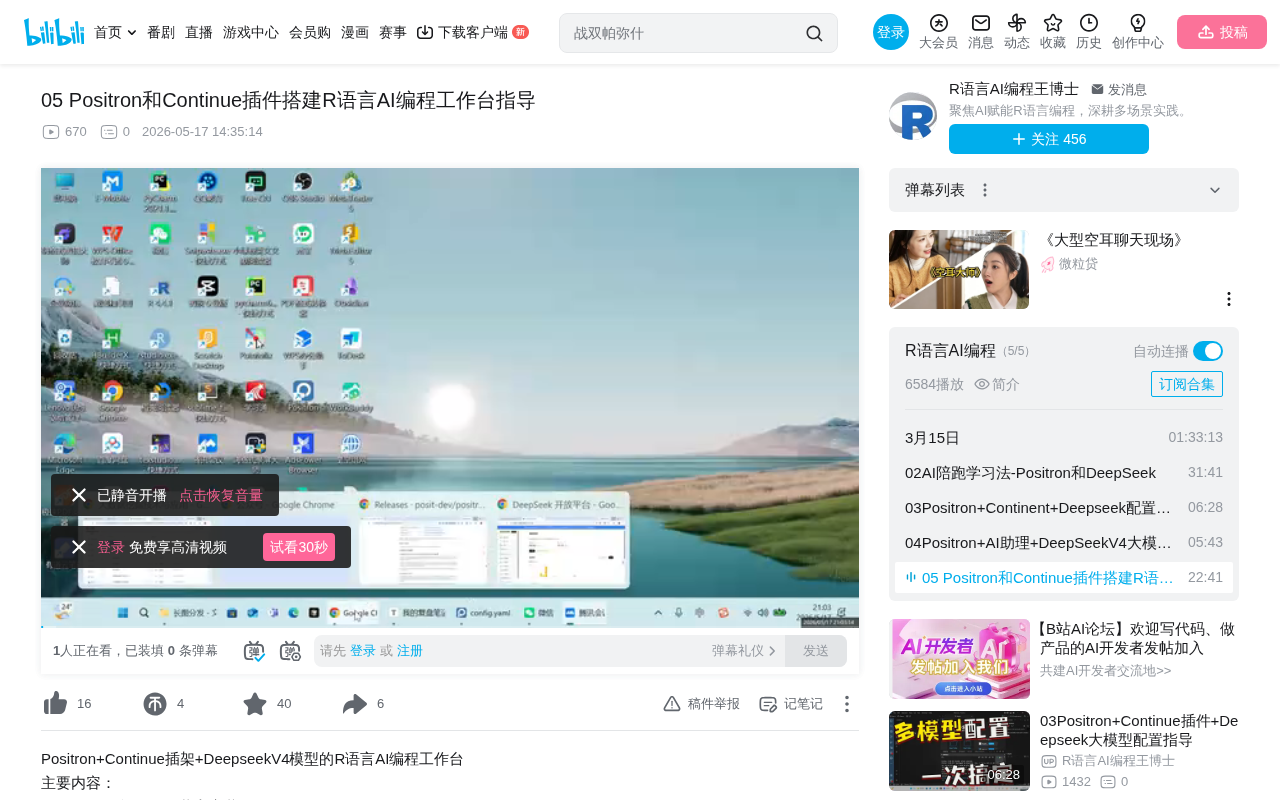Go to 赛事 section
The width and height of the screenshot is (1280, 800).
click(x=393, y=32)
